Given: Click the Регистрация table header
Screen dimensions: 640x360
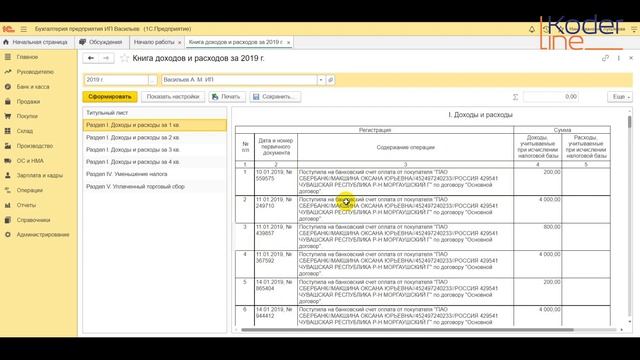Looking at the screenshot, I should 375,130.
